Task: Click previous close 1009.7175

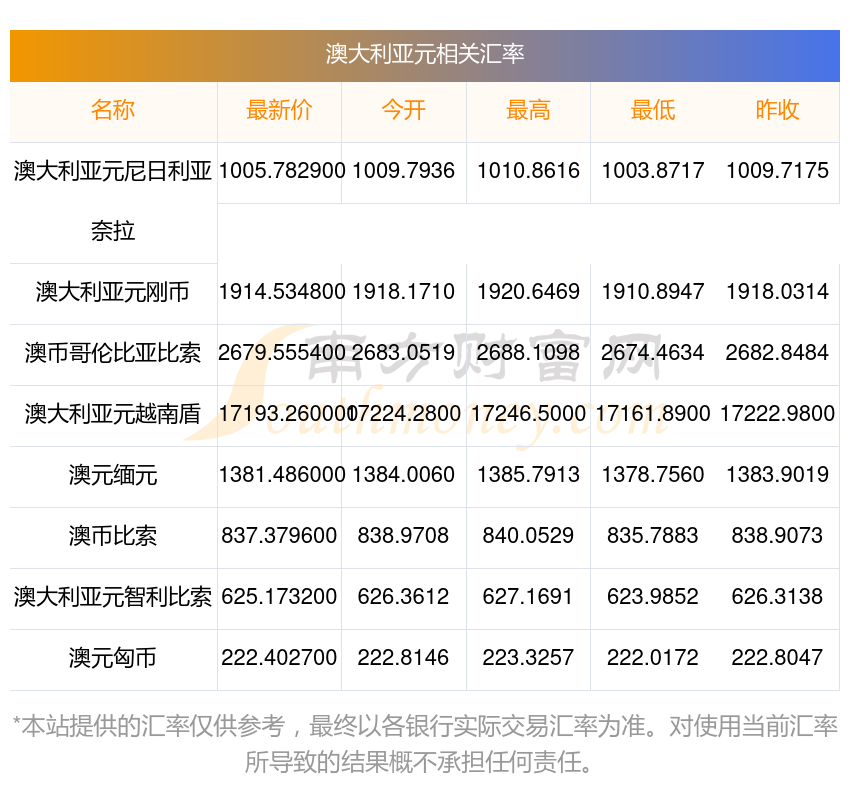Action: point(777,171)
